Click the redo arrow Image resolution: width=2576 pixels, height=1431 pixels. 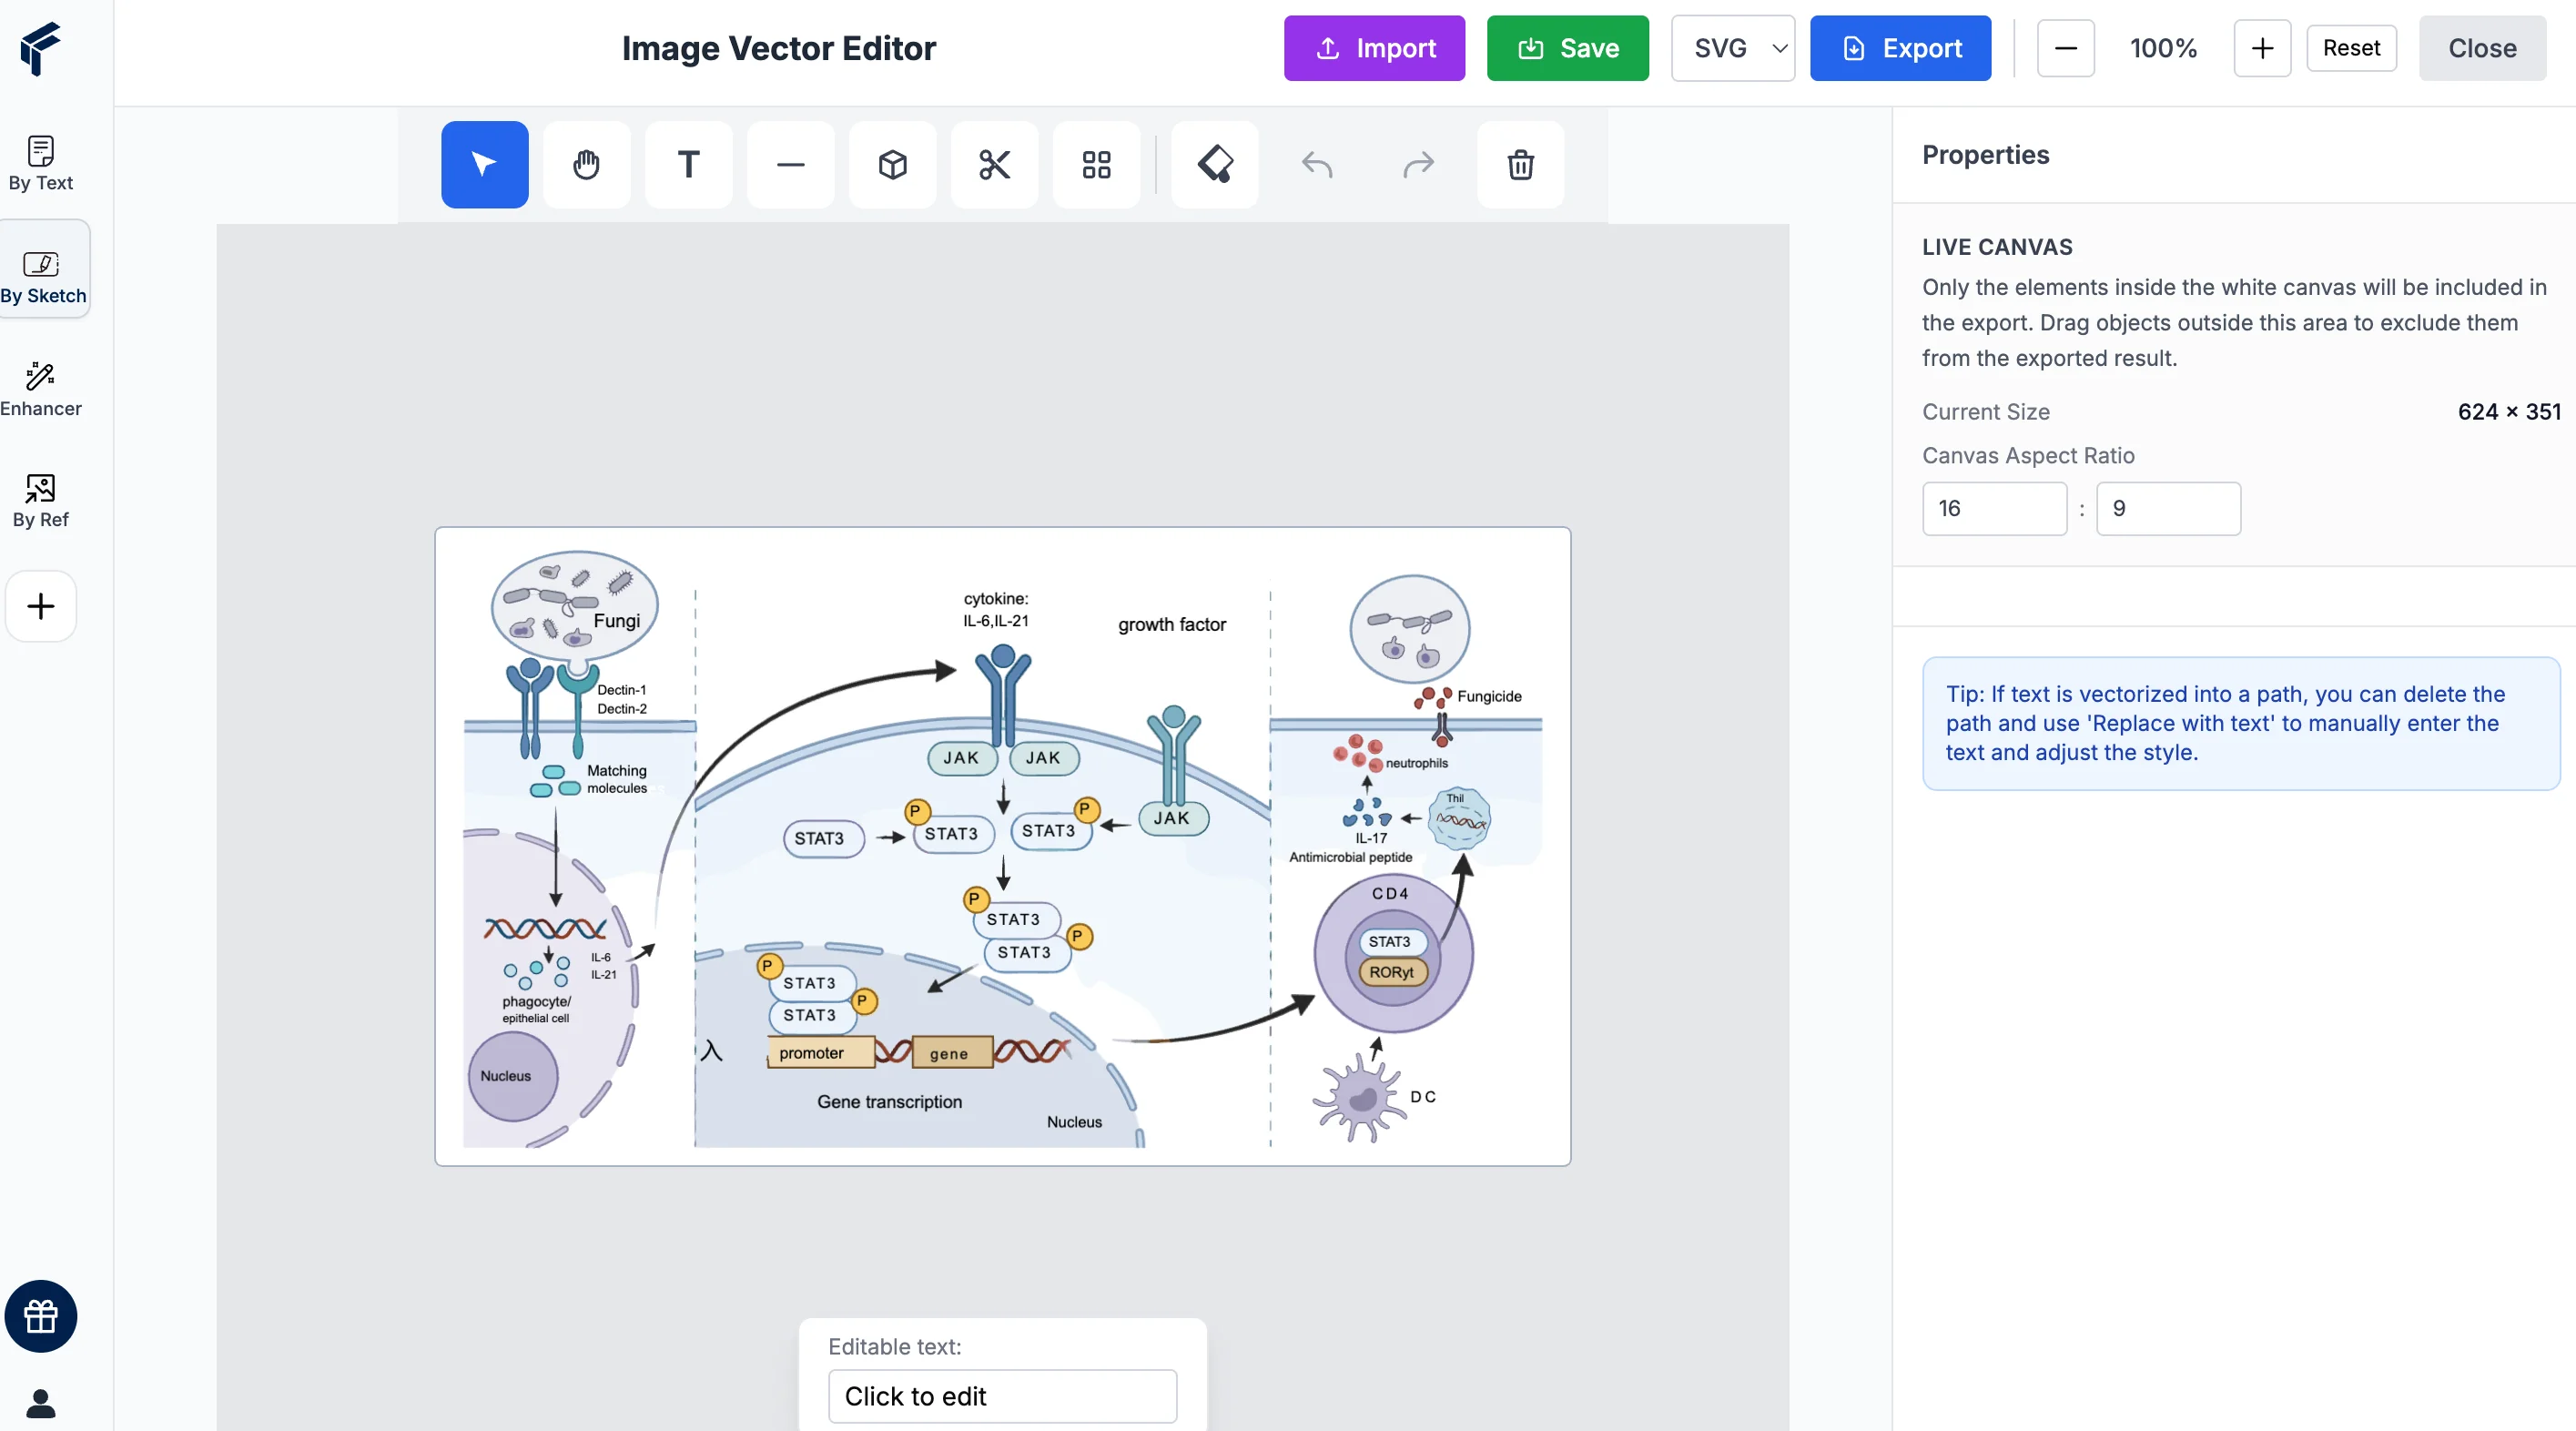coord(1418,164)
